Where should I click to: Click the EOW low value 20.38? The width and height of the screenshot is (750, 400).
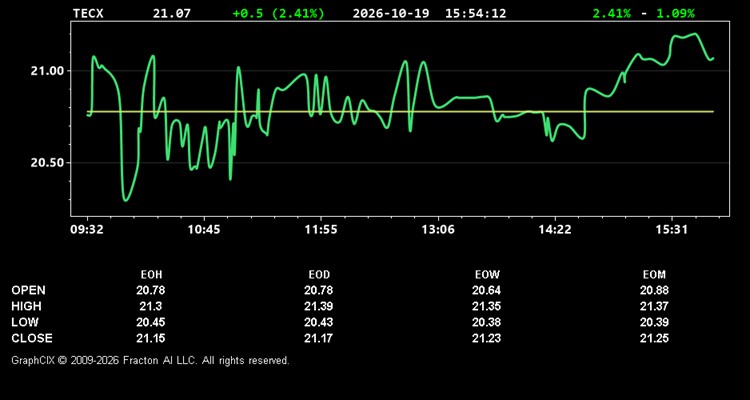486,322
